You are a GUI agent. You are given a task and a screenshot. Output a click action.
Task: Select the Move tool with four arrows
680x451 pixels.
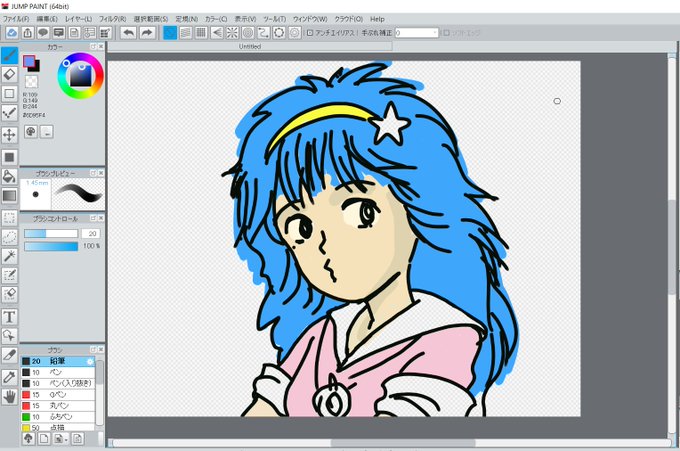pos(10,135)
